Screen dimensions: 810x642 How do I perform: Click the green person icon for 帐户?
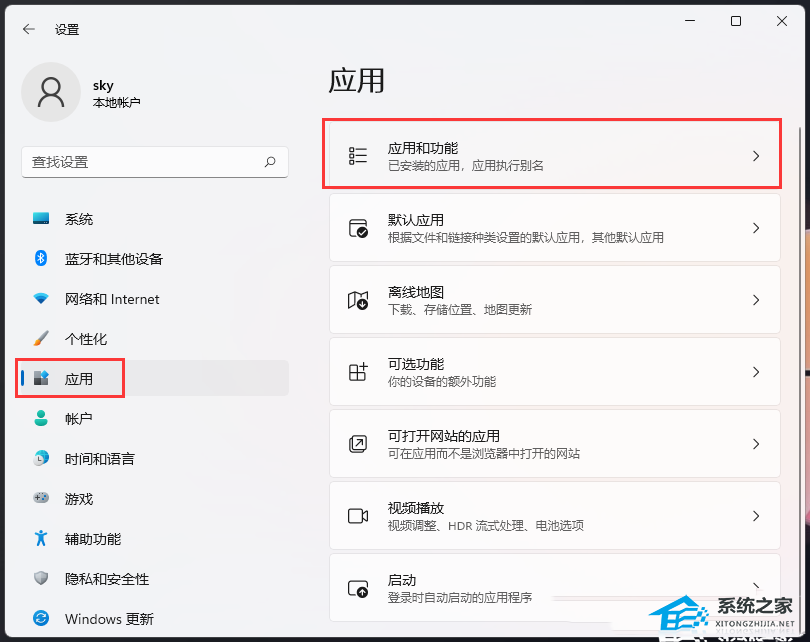click(x=41, y=418)
